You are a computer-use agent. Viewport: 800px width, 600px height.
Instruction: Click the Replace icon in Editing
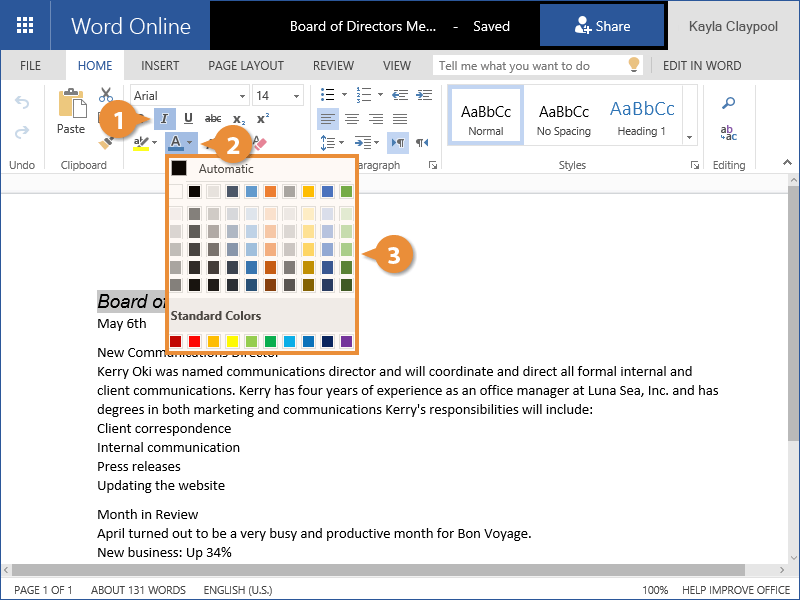point(729,133)
